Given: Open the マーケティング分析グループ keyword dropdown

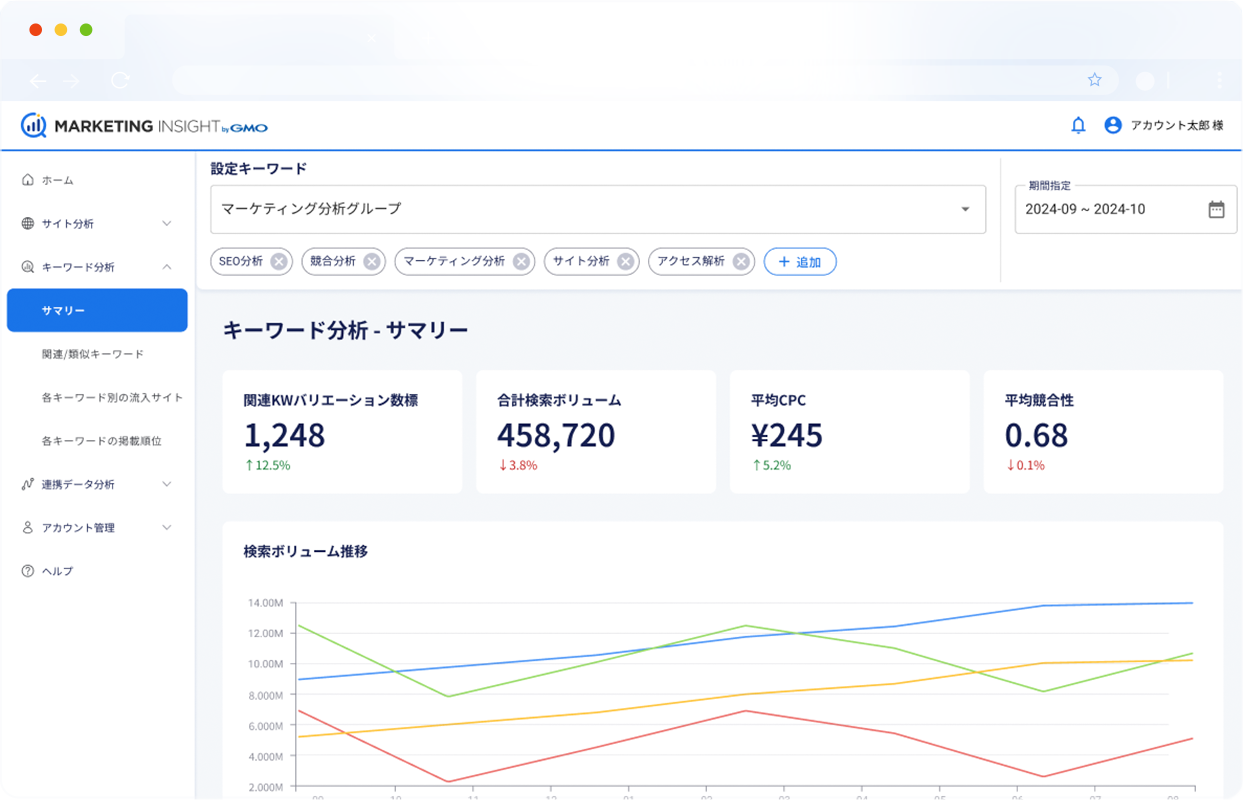Looking at the screenshot, I should tap(965, 209).
